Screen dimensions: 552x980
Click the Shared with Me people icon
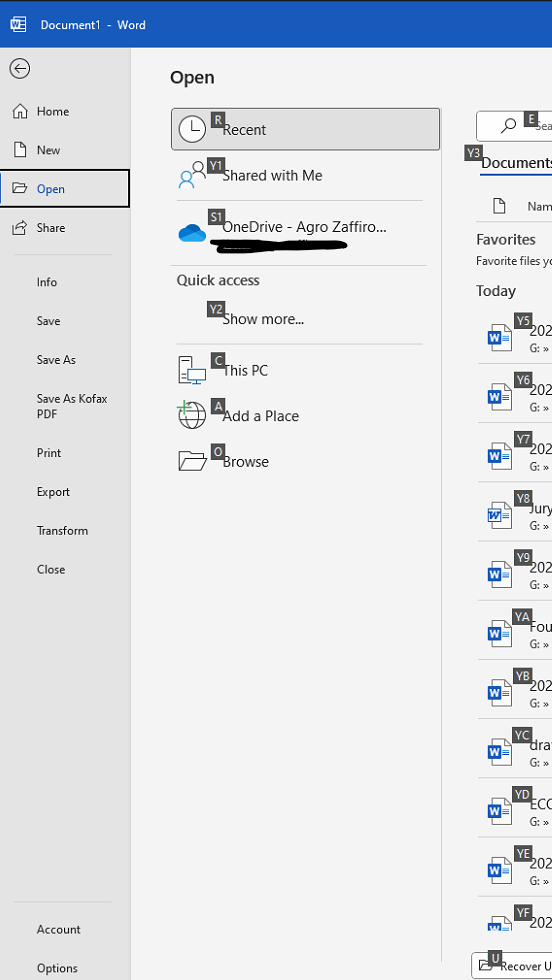click(192, 175)
